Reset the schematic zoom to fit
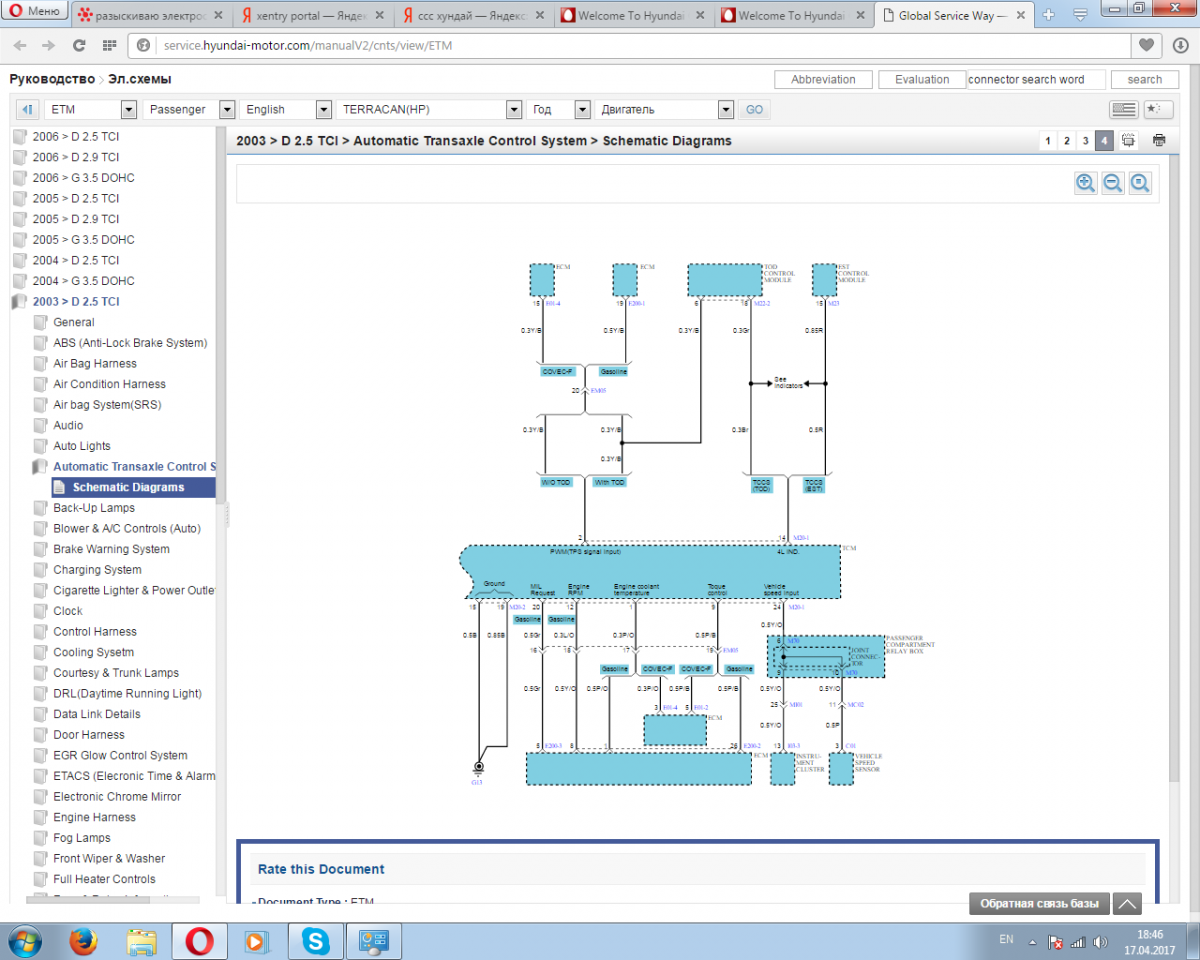Image resolution: width=1200 pixels, height=960 pixels. [x=1140, y=183]
